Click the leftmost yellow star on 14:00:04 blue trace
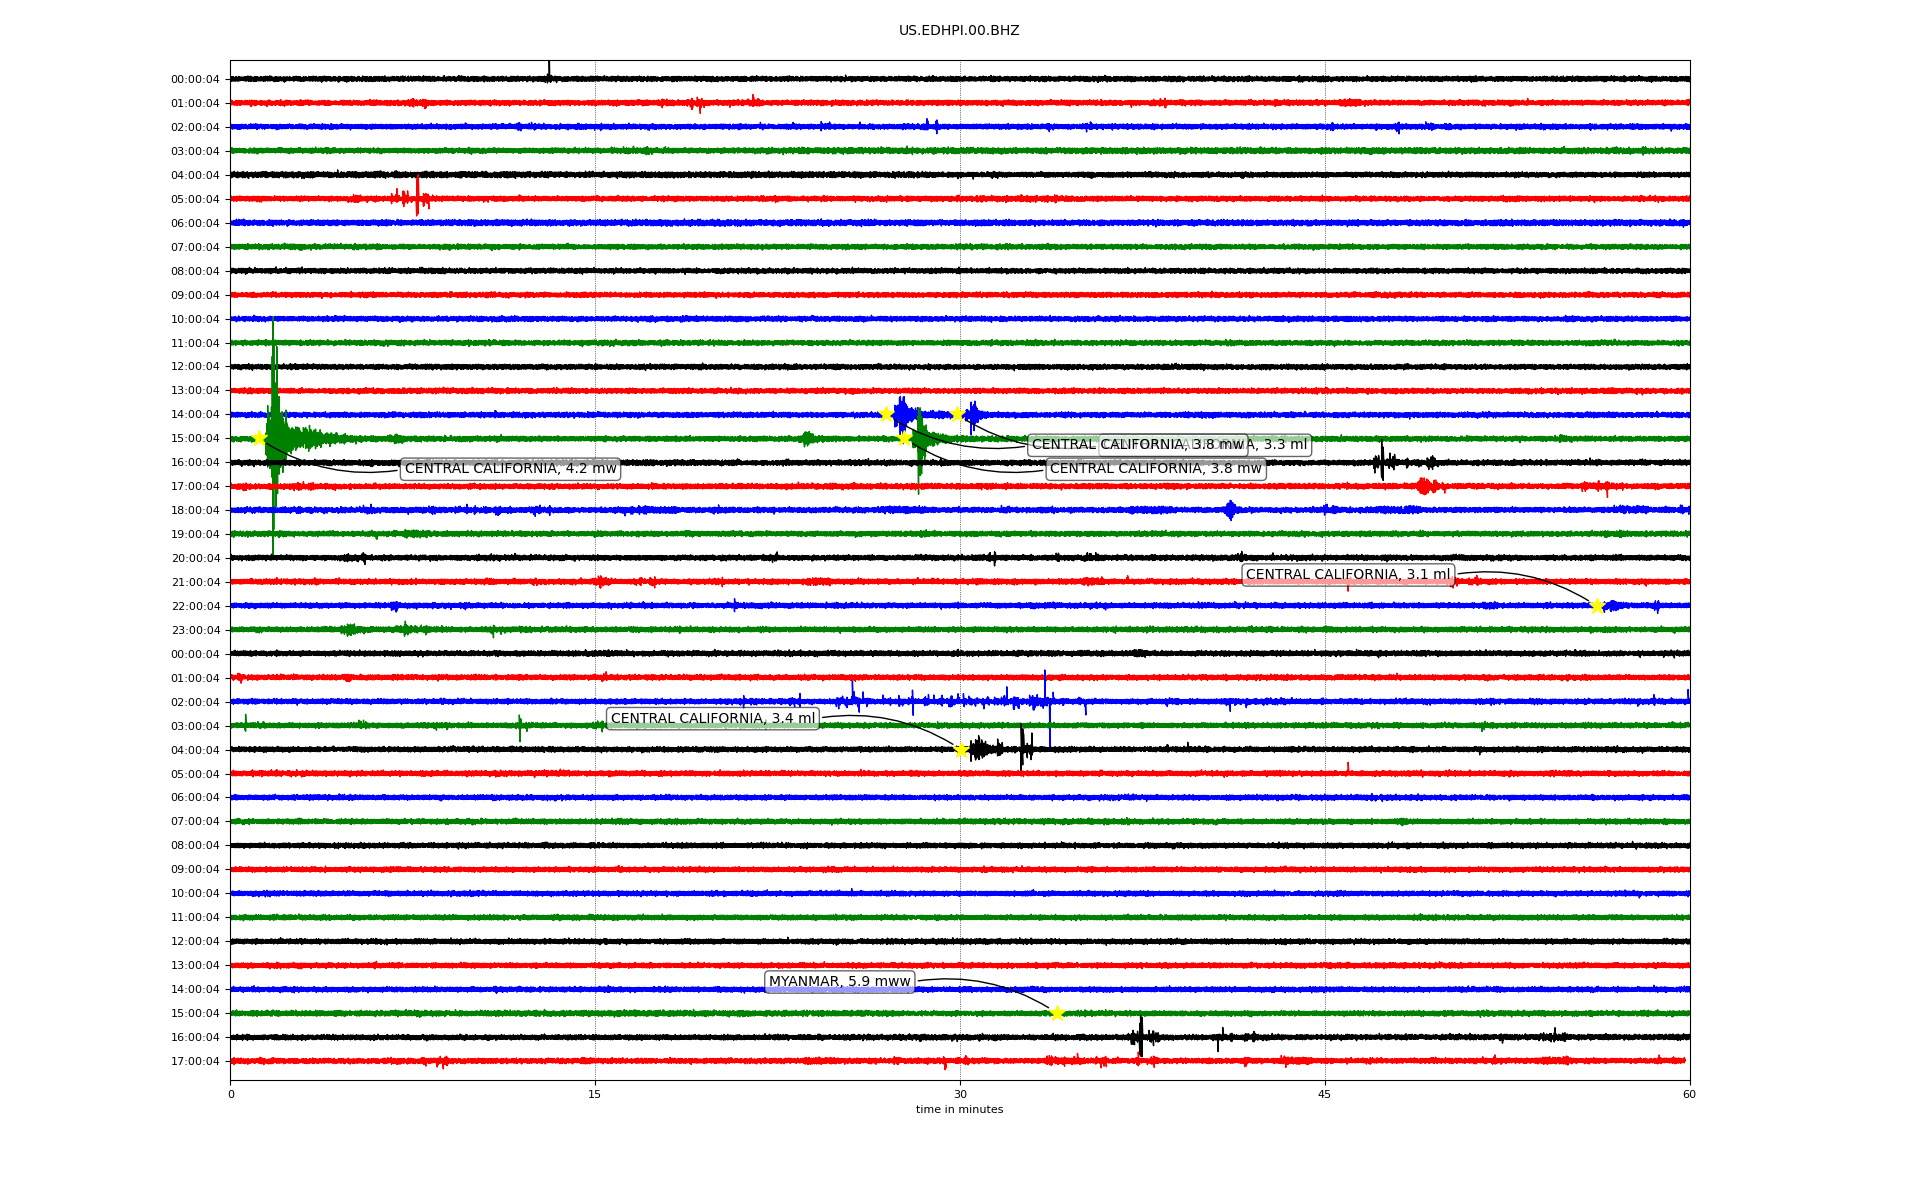The height and width of the screenshot is (1200, 1920). pos(886,414)
